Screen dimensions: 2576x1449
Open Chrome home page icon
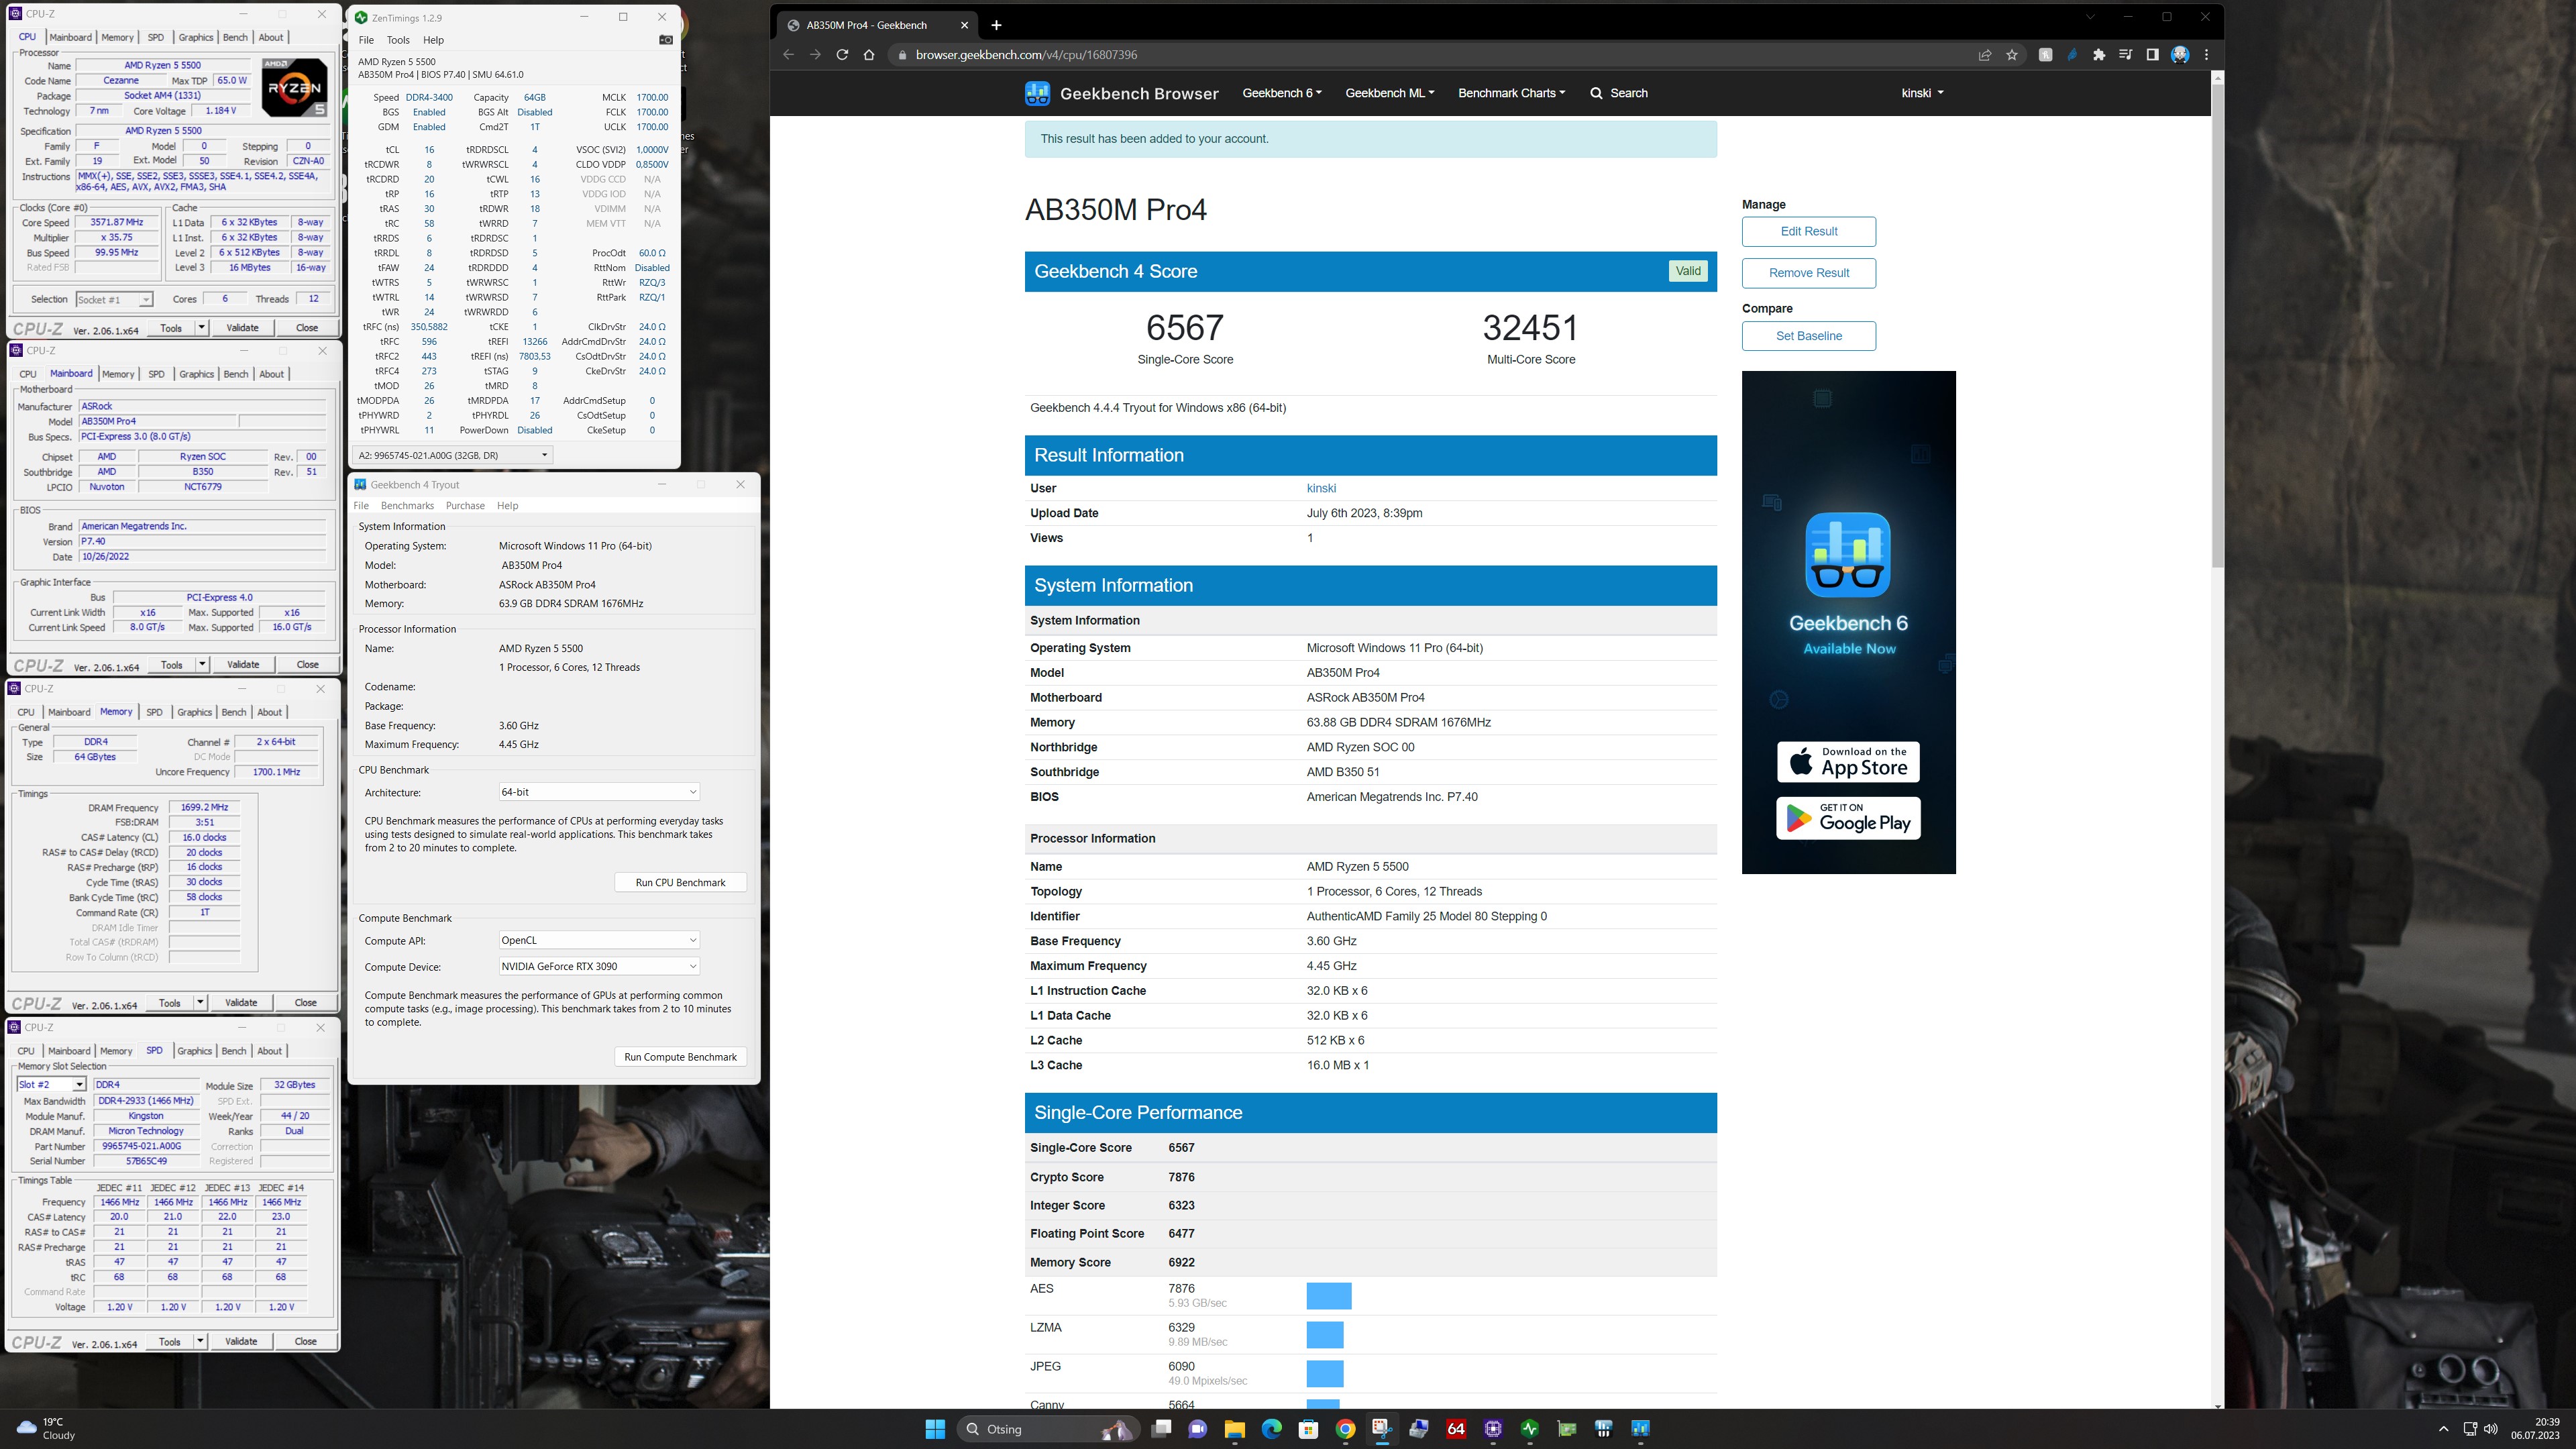(x=869, y=55)
